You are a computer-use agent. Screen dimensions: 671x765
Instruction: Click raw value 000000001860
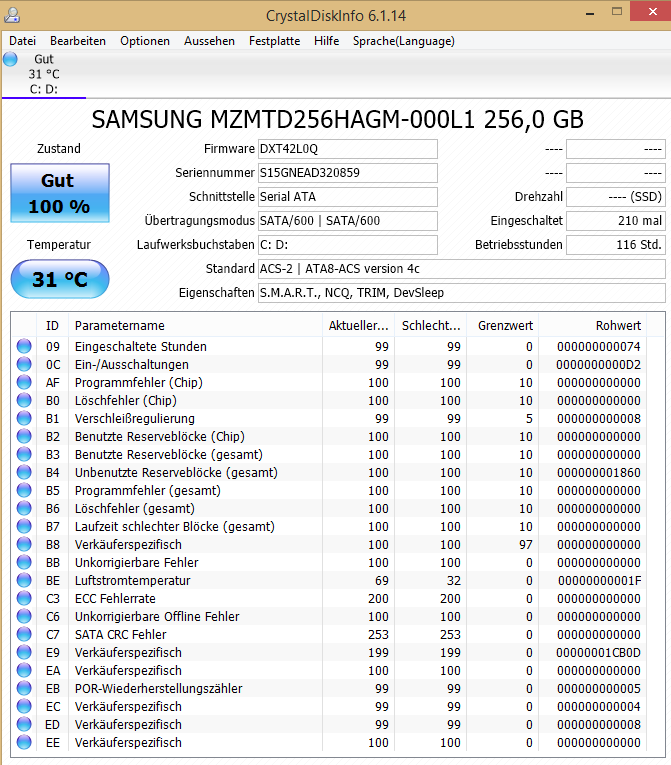pyautogui.click(x=598, y=472)
